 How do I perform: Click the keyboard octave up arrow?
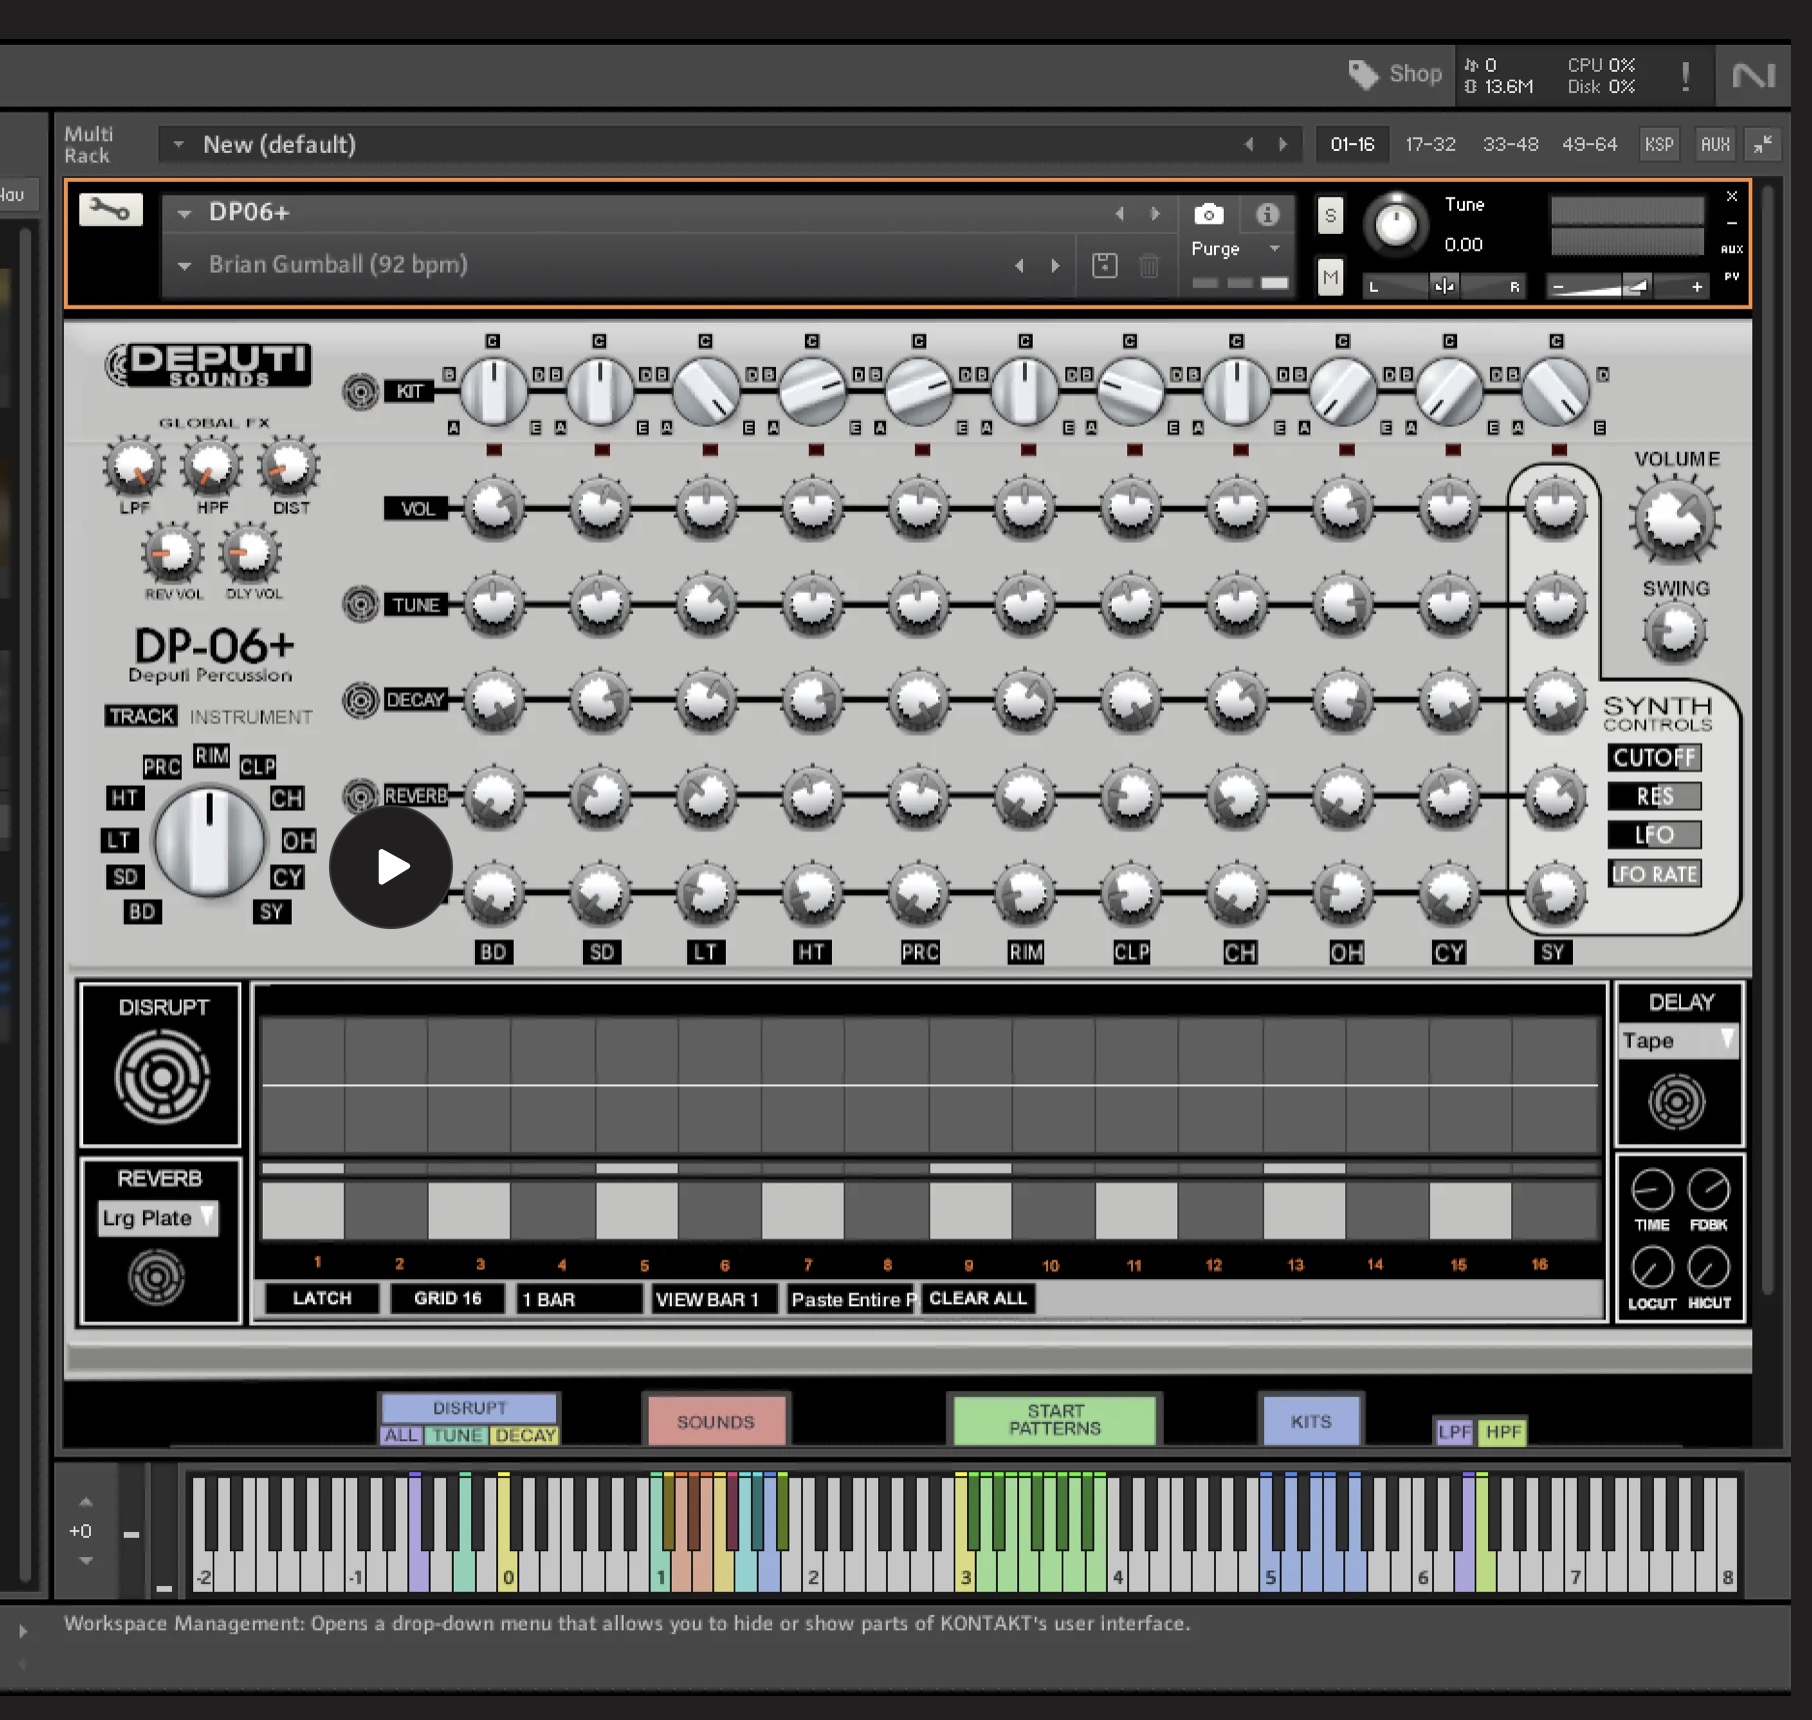86,1502
